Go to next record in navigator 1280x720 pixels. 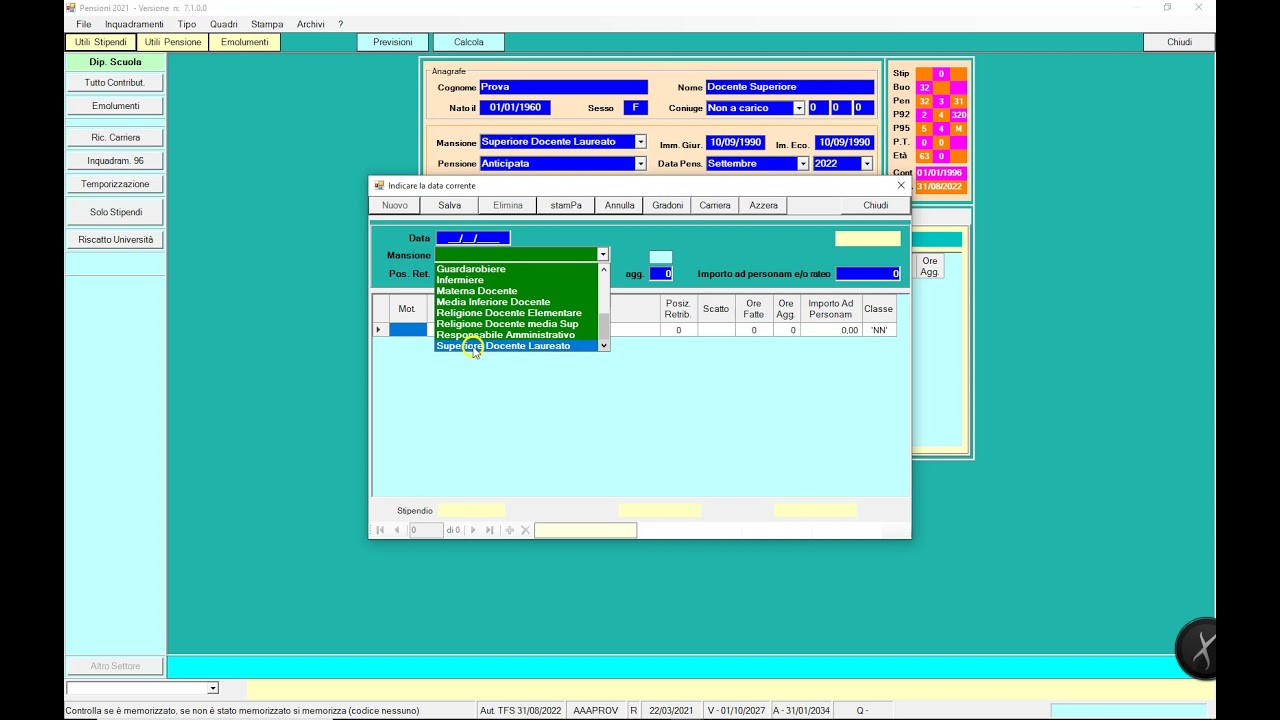pyautogui.click(x=473, y=530)
